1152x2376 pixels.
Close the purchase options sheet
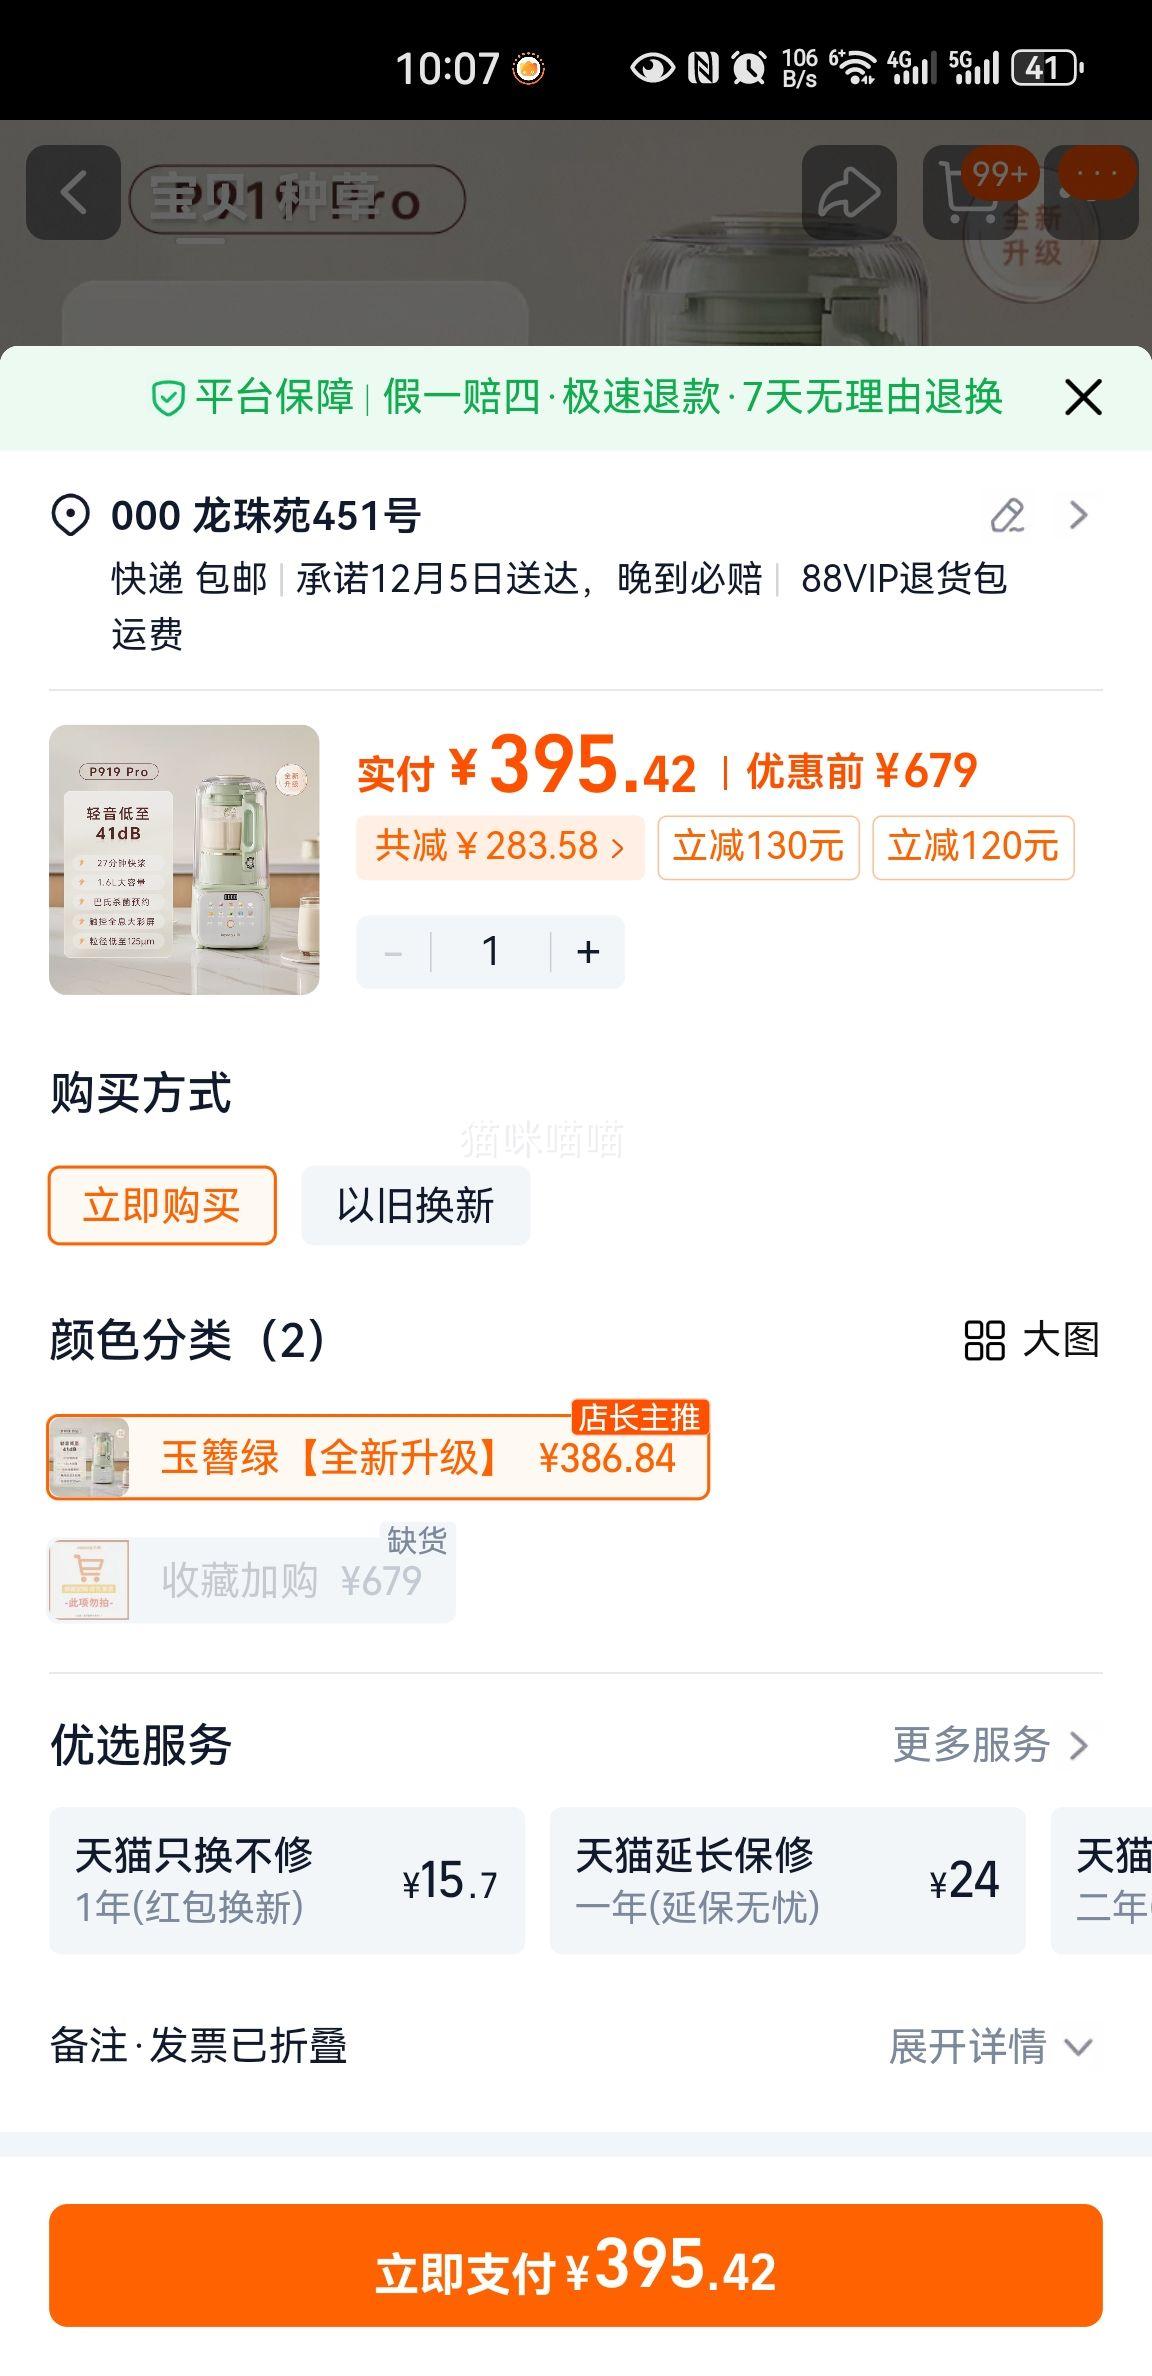(x=1083, y=398)
